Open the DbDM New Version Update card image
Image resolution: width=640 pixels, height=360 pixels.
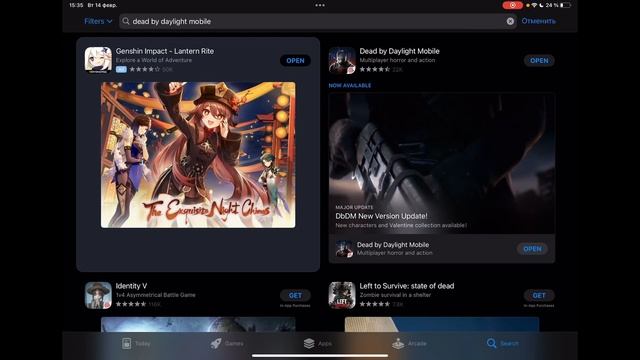pyautogui.click(x=442, y=163)
